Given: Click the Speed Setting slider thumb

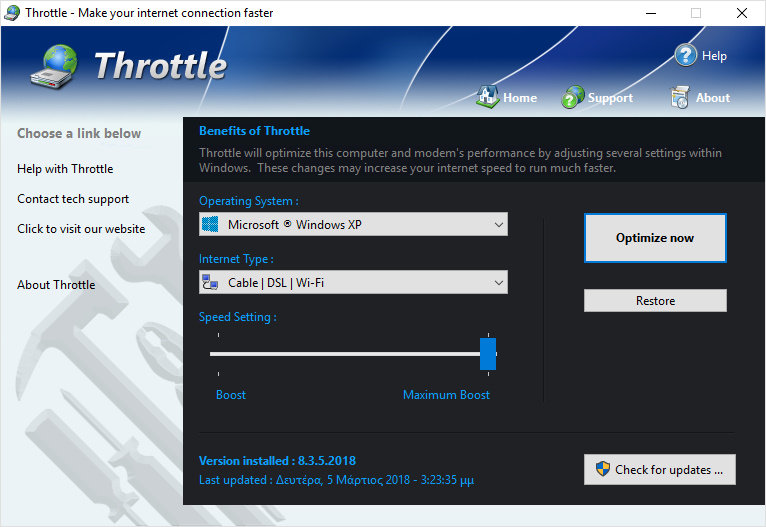Looking at the screenshot, I should (488, 354).
